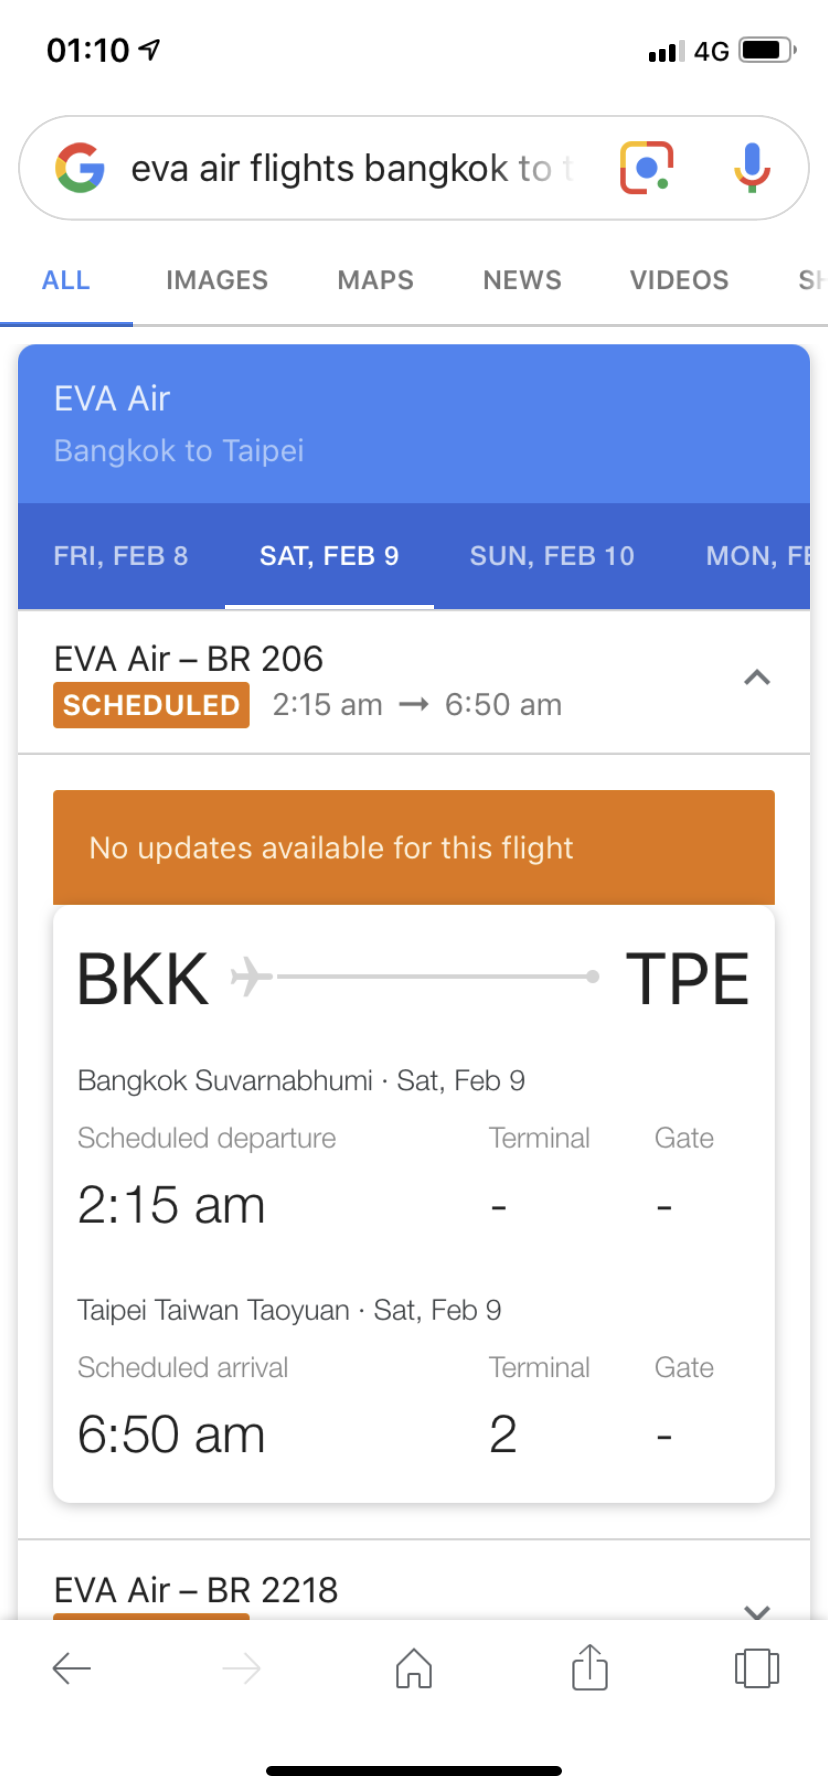Switch to the IMAGES search tab
This screenshot has width=828, height=1792.
[217, 280]
